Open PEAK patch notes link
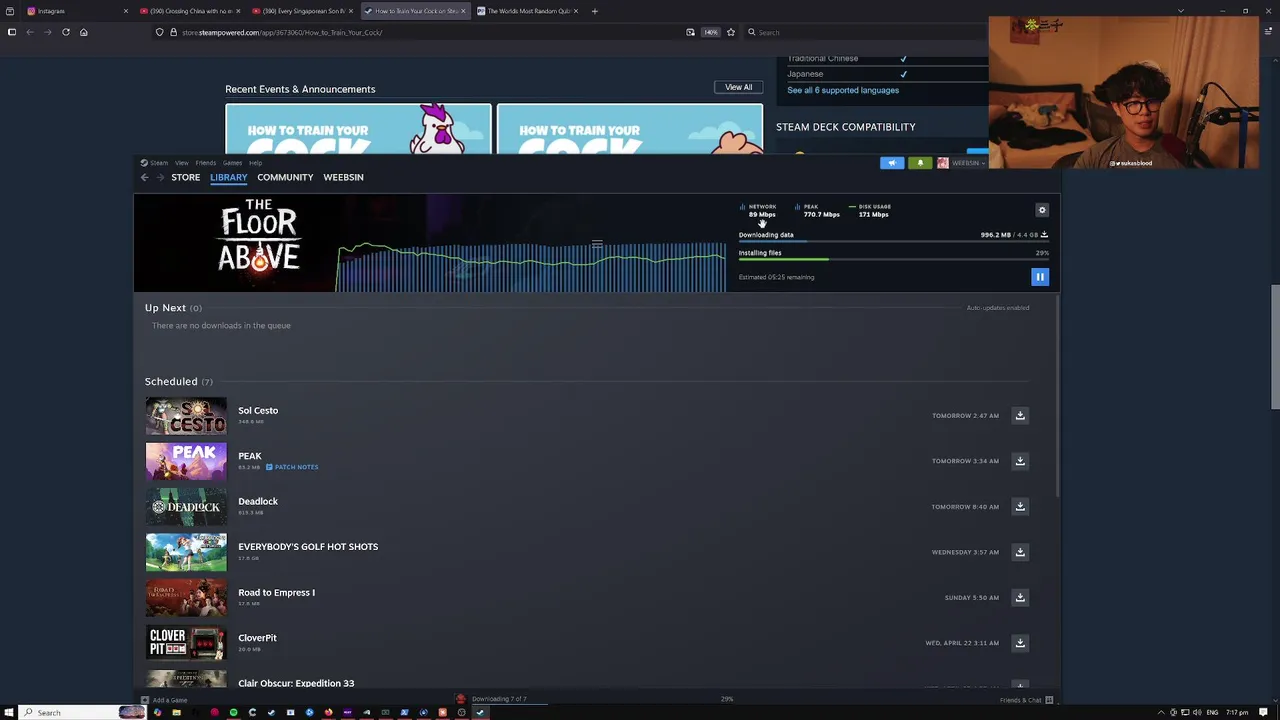 click(292, 467)
